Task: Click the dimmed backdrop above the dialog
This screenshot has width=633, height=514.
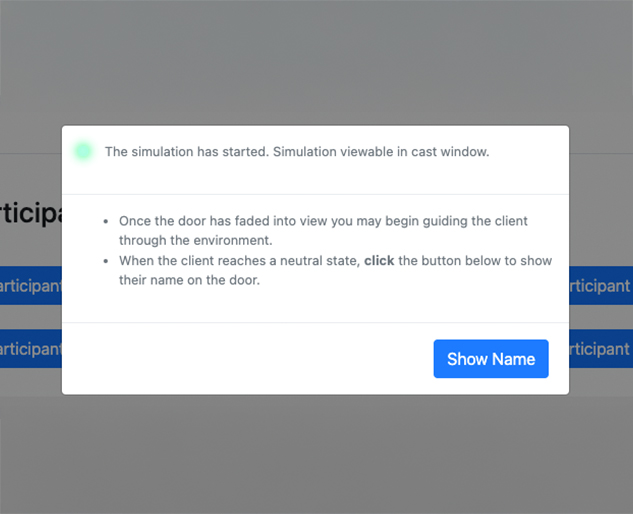Action: coord(316,60)
